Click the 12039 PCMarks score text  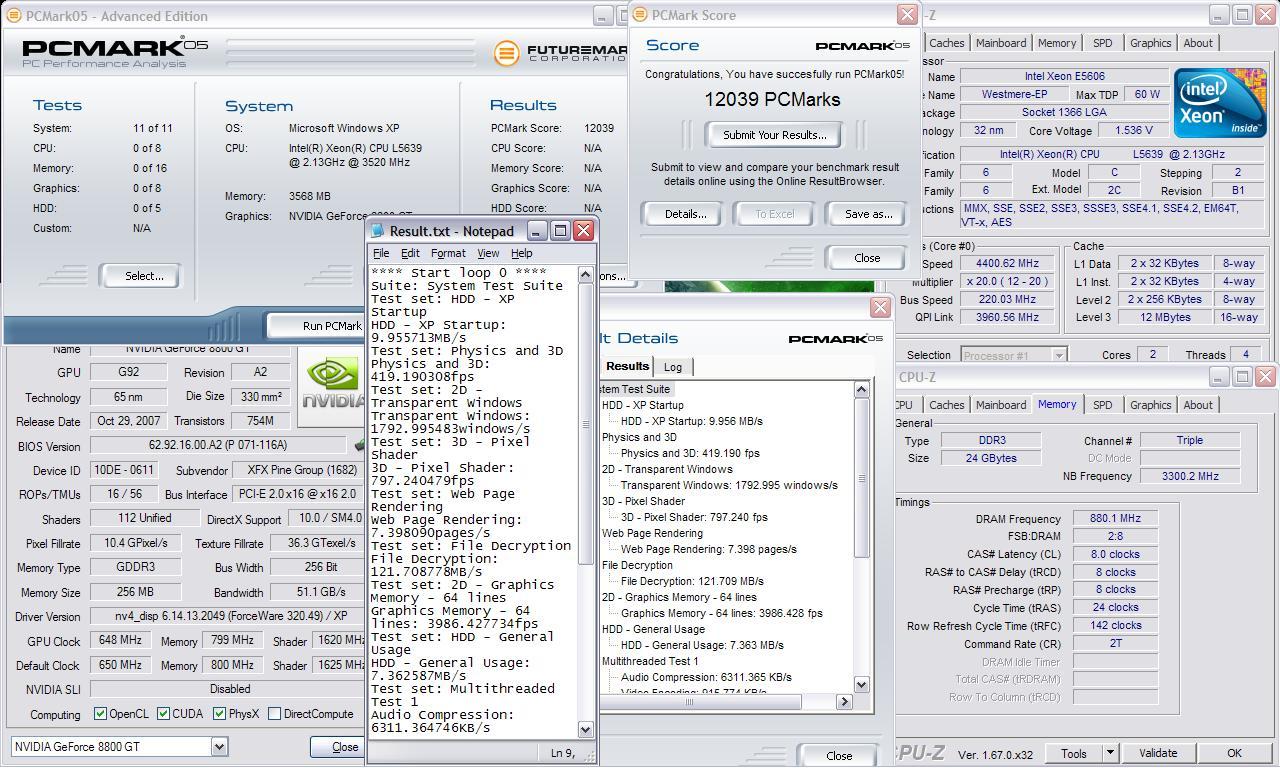(x=772, y=99)
